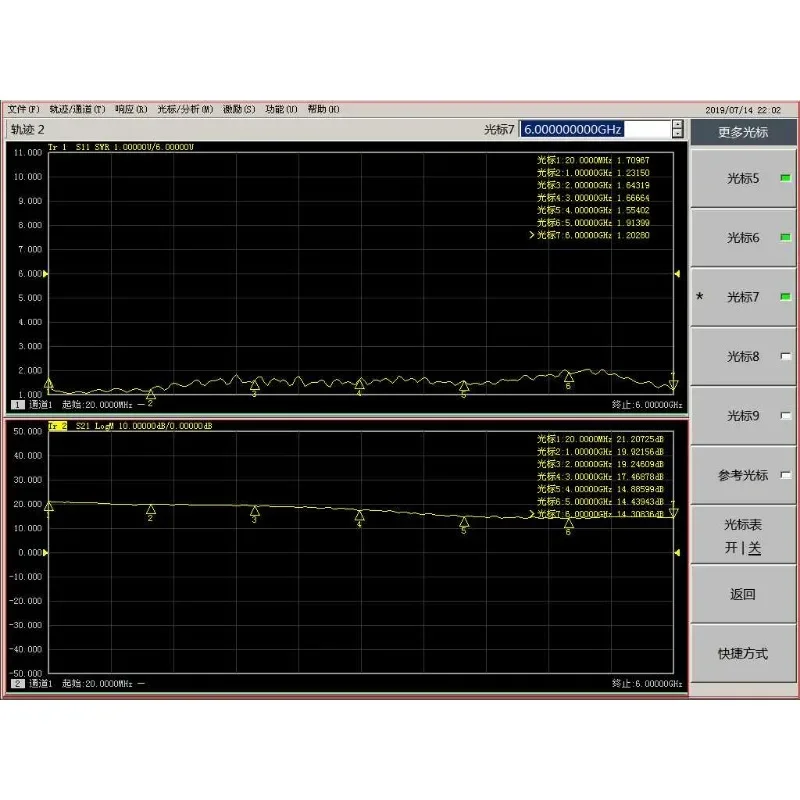
Task: Click the S11 right reference level arrow
Action: click(x=677, y=274)
